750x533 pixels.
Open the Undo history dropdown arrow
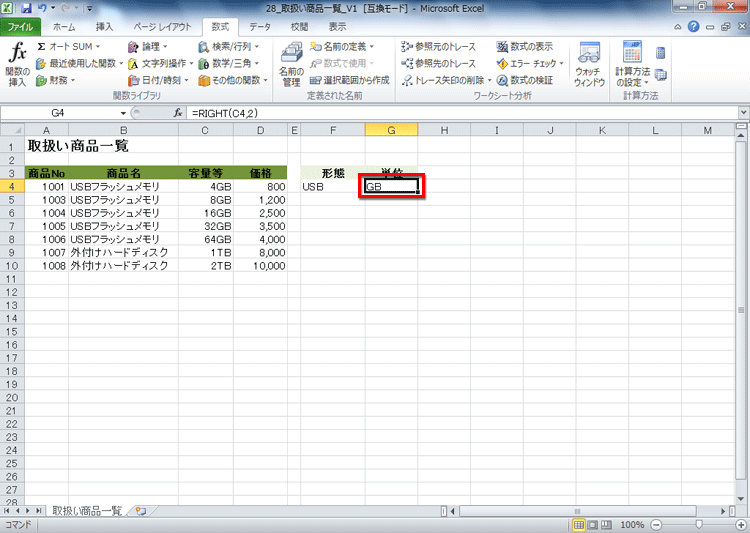point(53,8)
